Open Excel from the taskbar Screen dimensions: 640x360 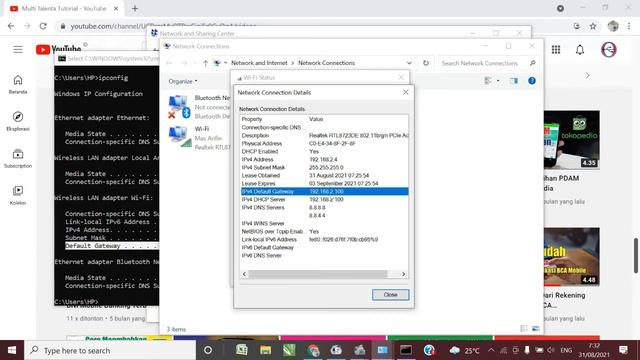pos(242,350)
